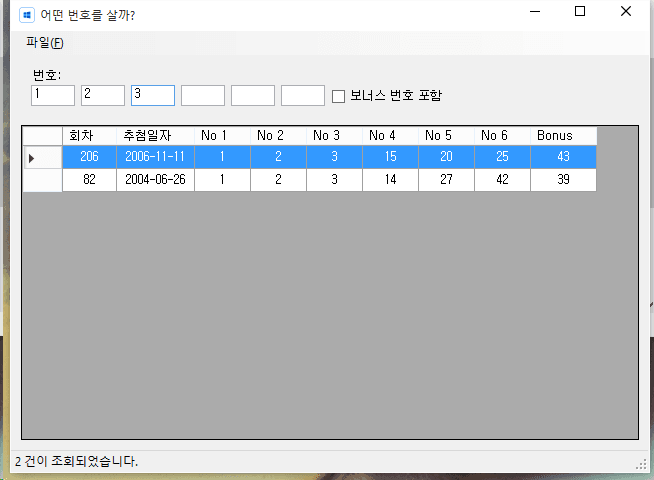Viewport: 654px width, 480px height.
Task: Click the No 5 column header
Action: 446,136
